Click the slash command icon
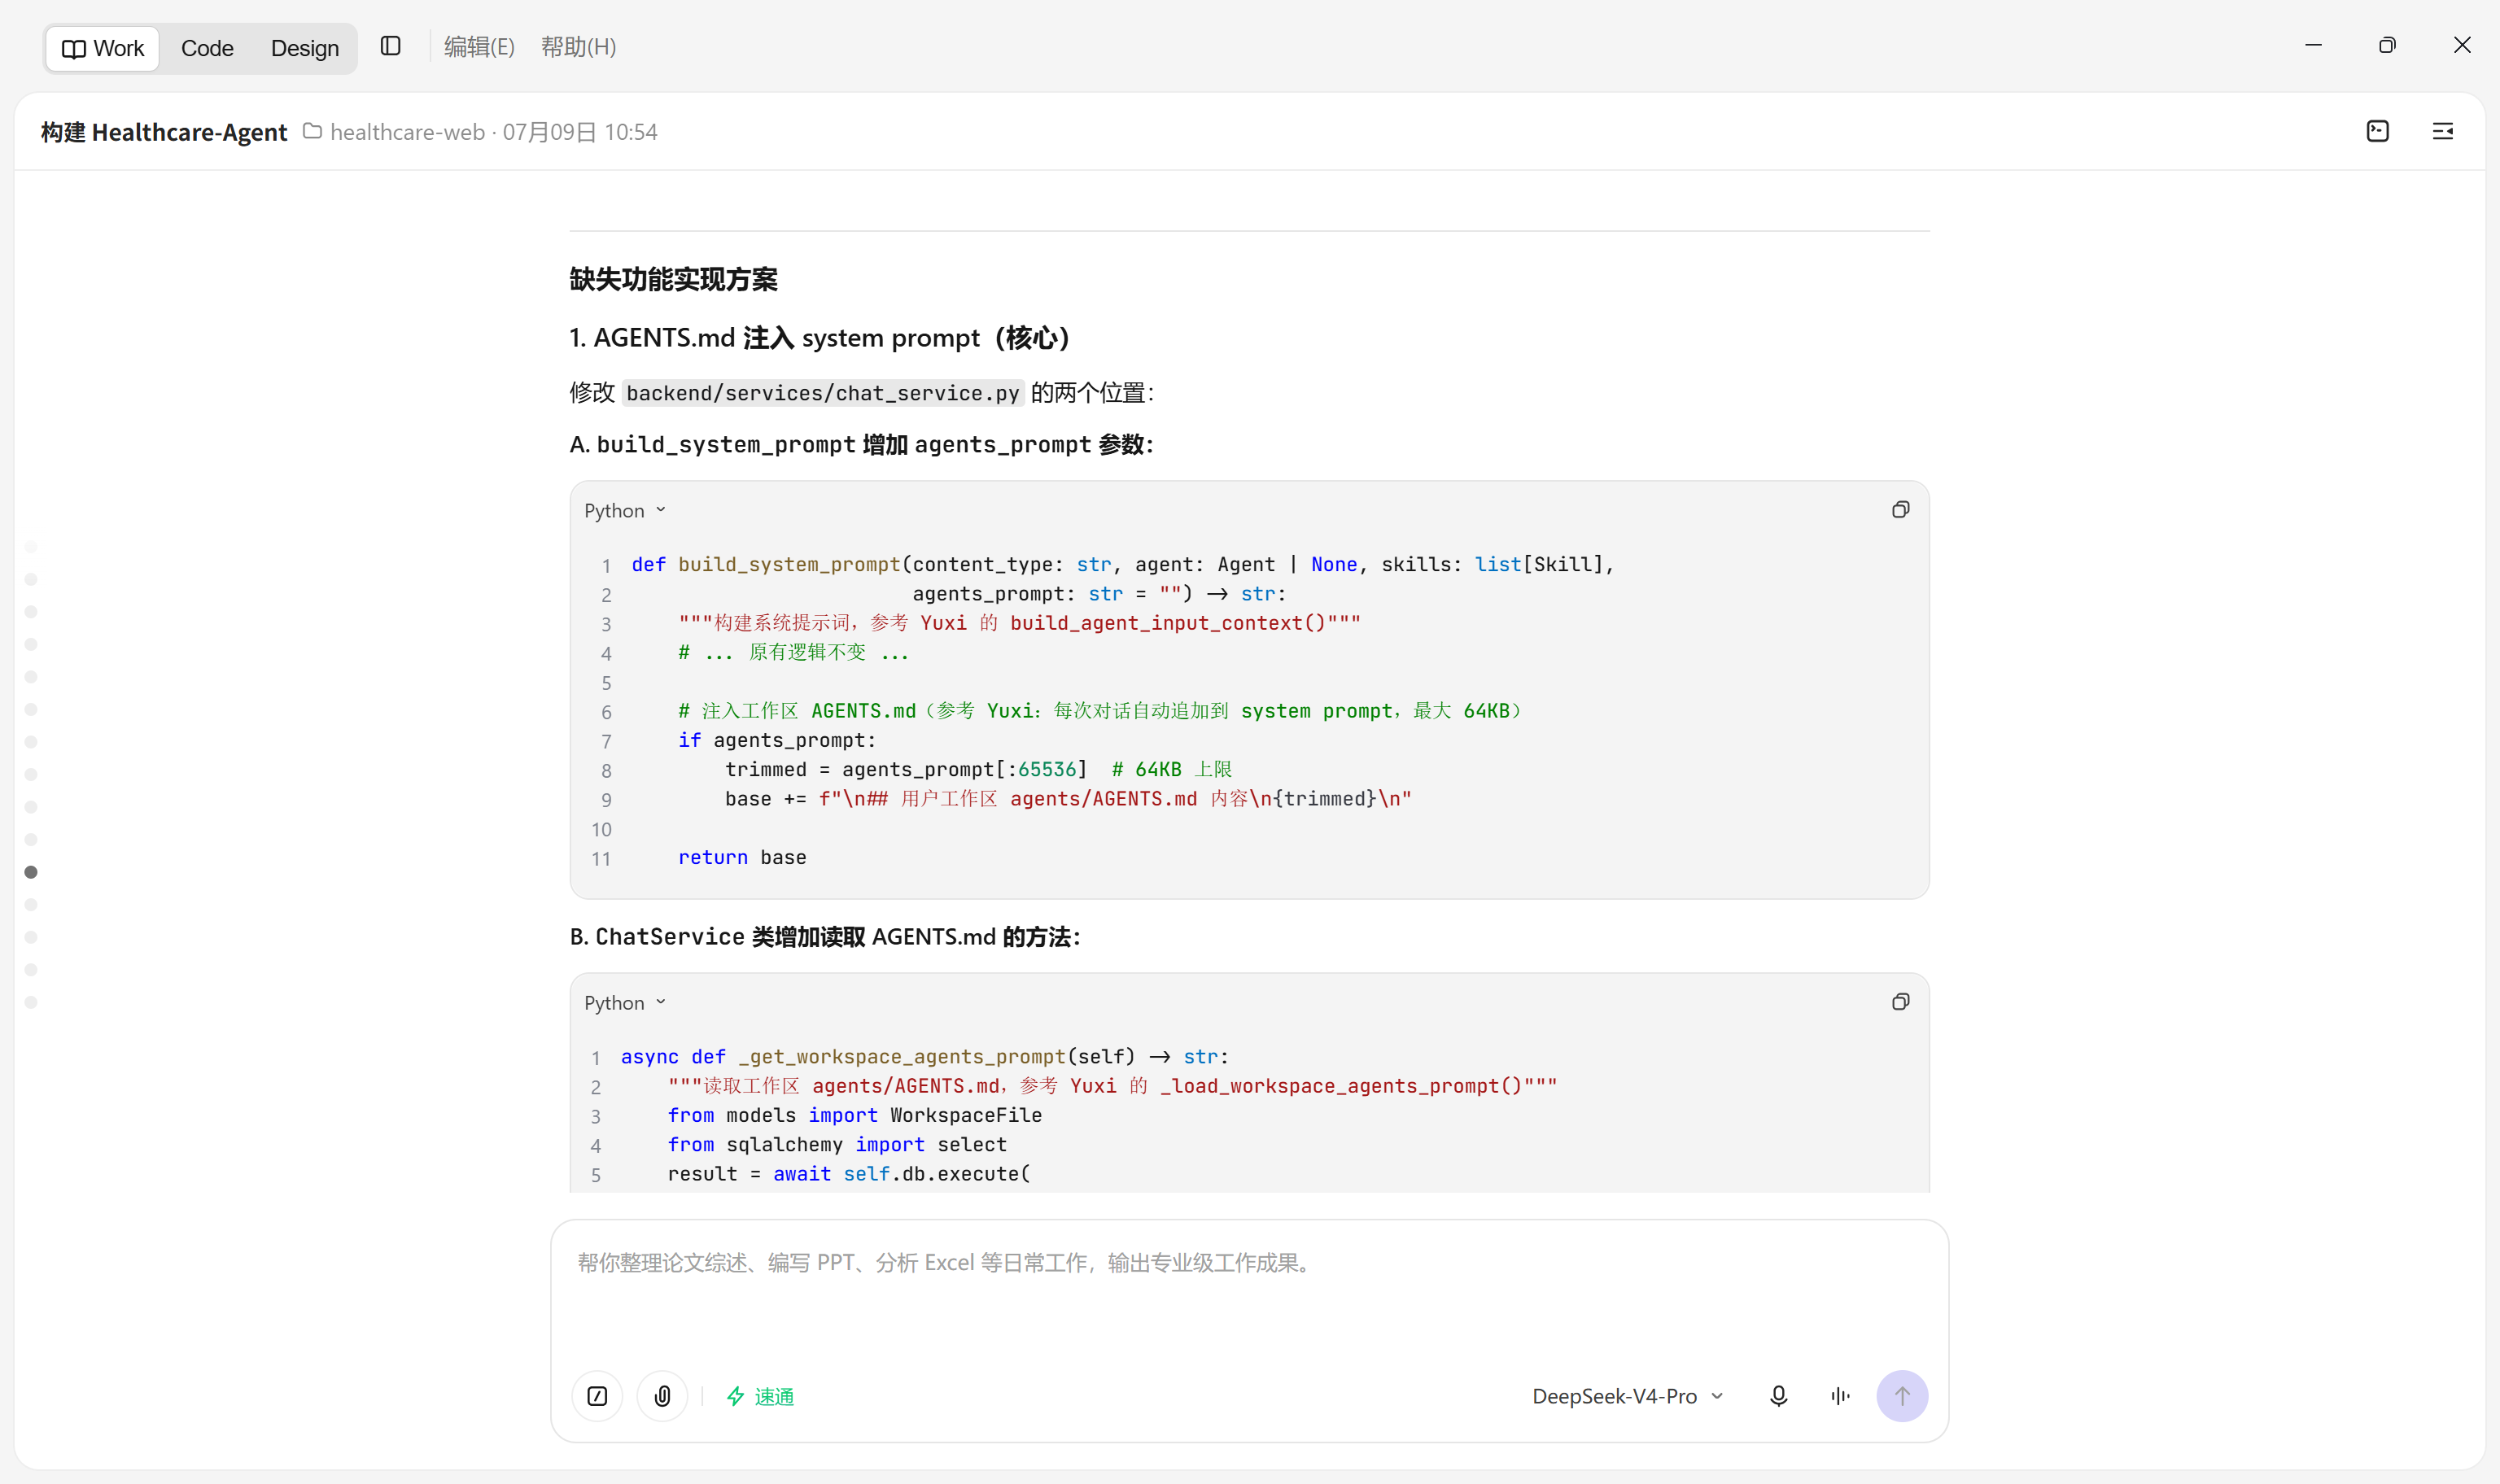The image size is (2500, 1484). coord(597,1396)
